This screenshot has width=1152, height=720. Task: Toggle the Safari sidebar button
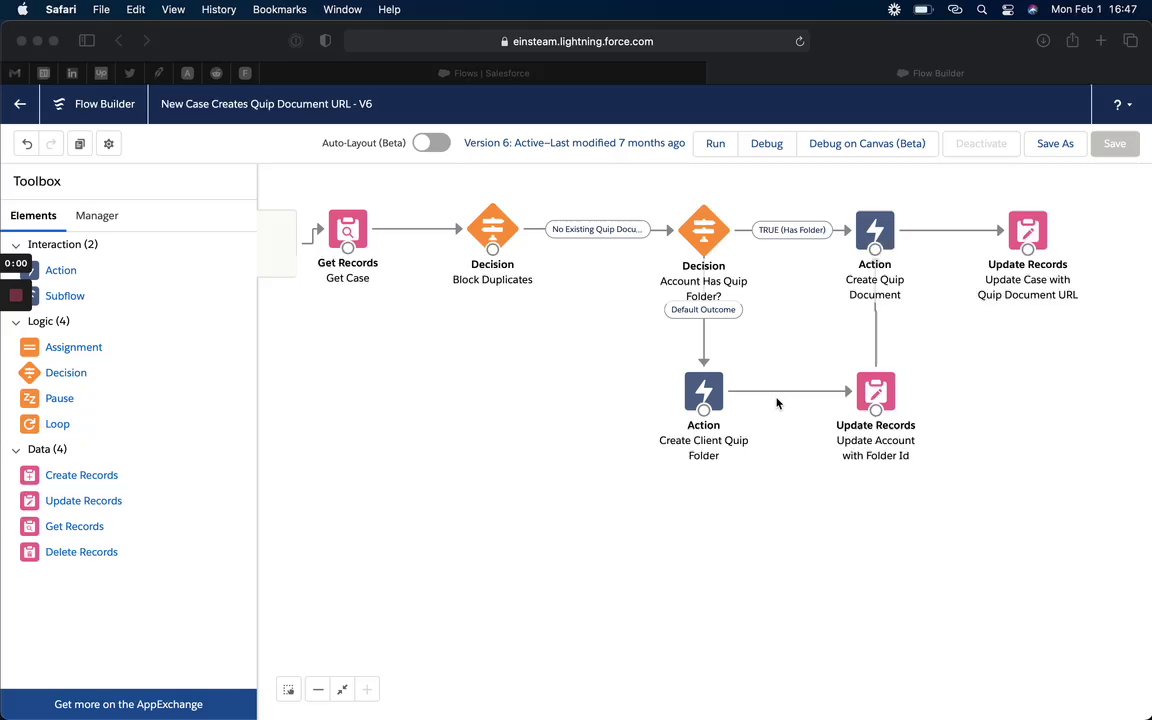coord(87,41)
